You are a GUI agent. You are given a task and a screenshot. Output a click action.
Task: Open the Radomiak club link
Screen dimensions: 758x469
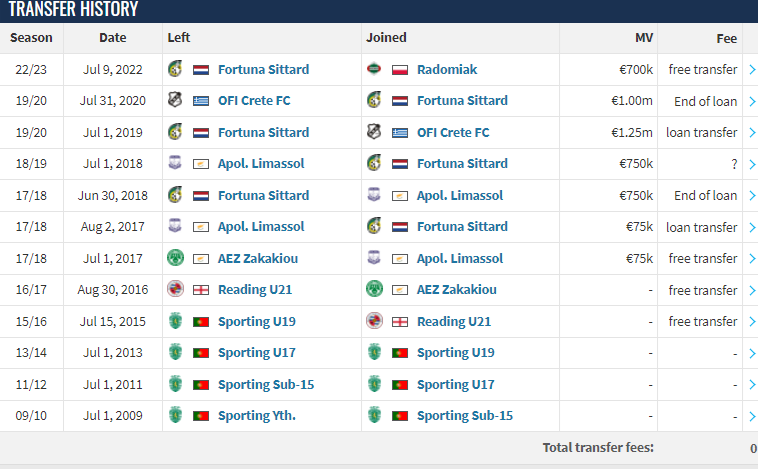point(447,70)
